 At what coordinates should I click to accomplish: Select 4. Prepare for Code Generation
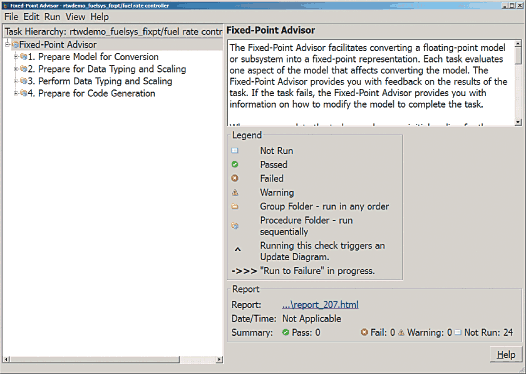(x=92, y=93)
